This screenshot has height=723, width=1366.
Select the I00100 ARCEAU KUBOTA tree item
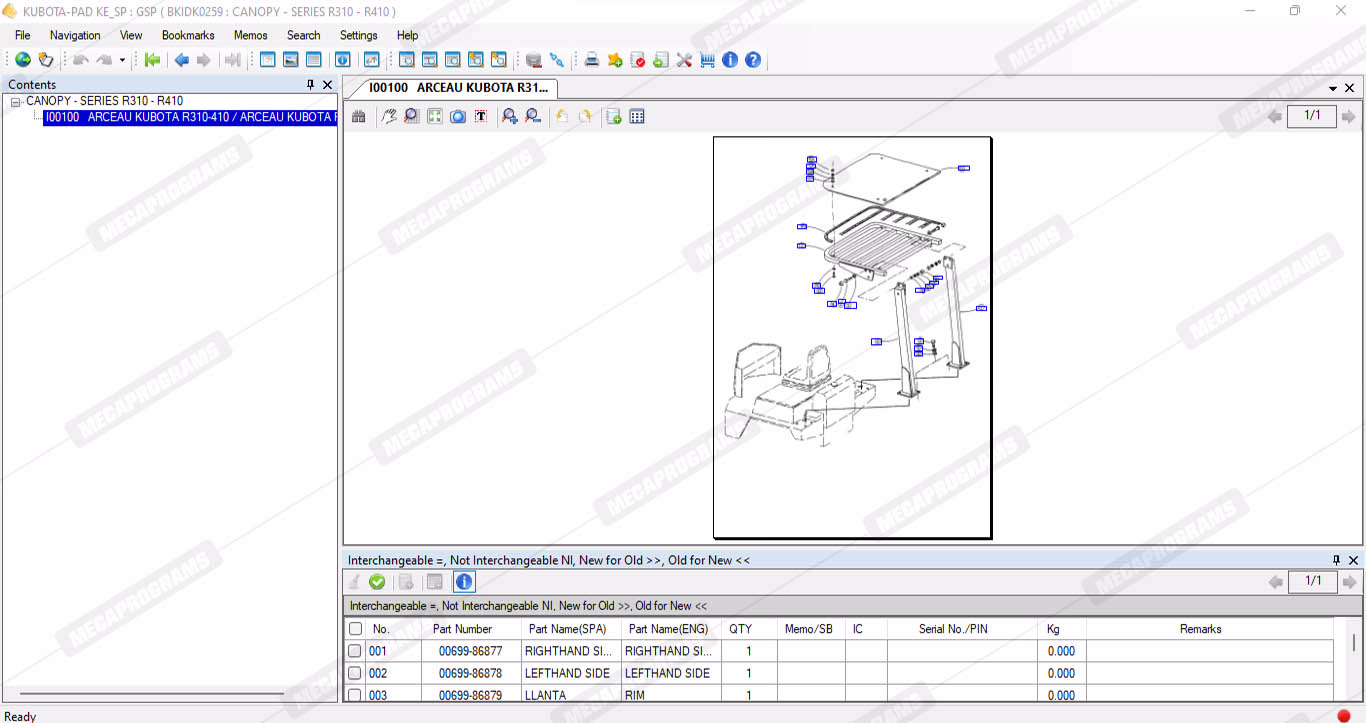(x=190, y=117)
